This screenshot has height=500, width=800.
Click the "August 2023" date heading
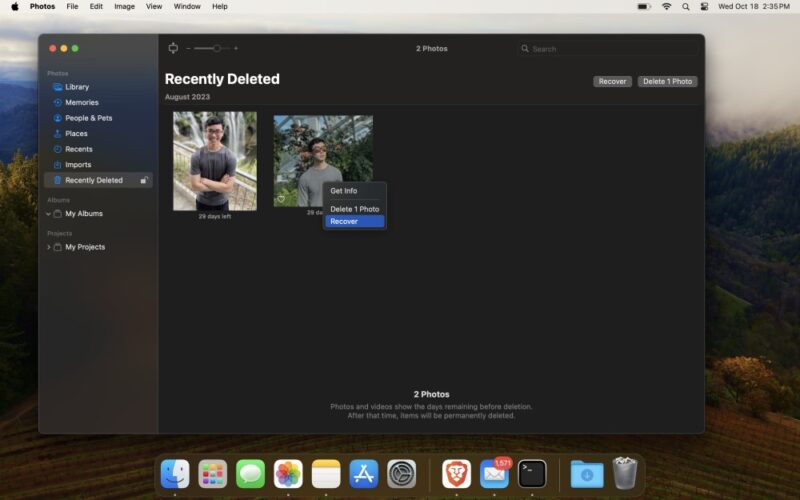pyautogui.click(x=187, y=97)
